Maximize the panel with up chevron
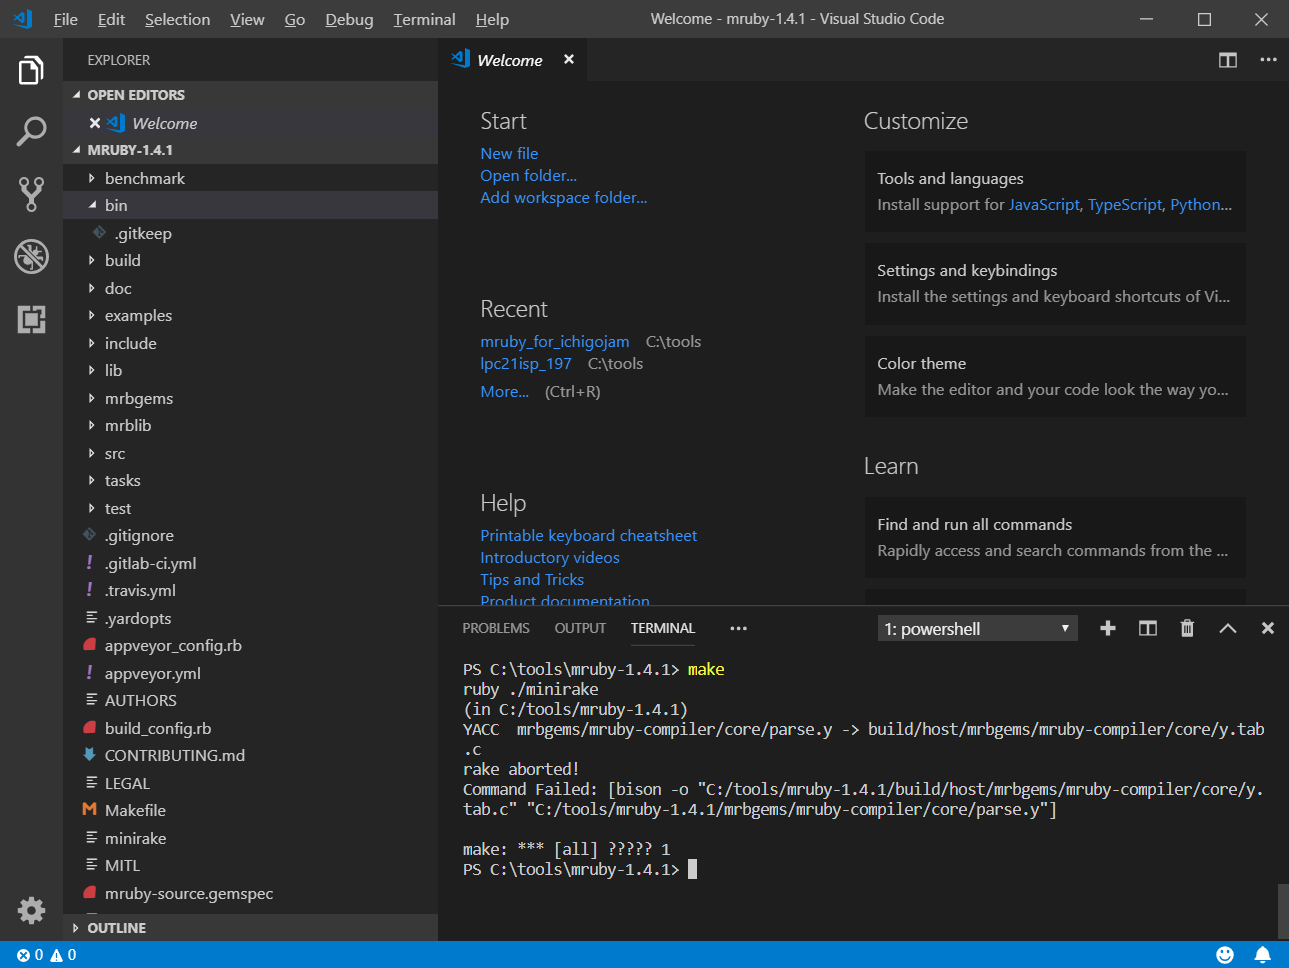Viewport: 1289px width, 968px height. (1228, 628)
